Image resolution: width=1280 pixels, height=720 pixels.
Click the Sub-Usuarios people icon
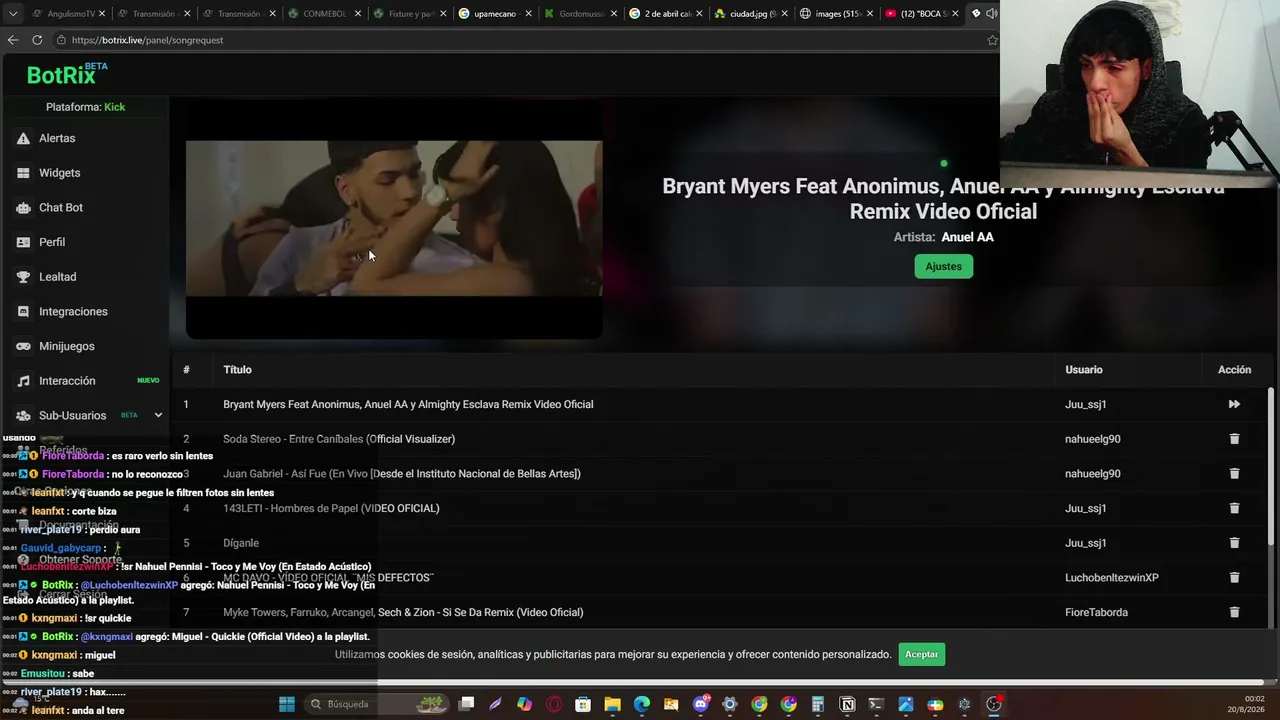click(x=23, y=416)
